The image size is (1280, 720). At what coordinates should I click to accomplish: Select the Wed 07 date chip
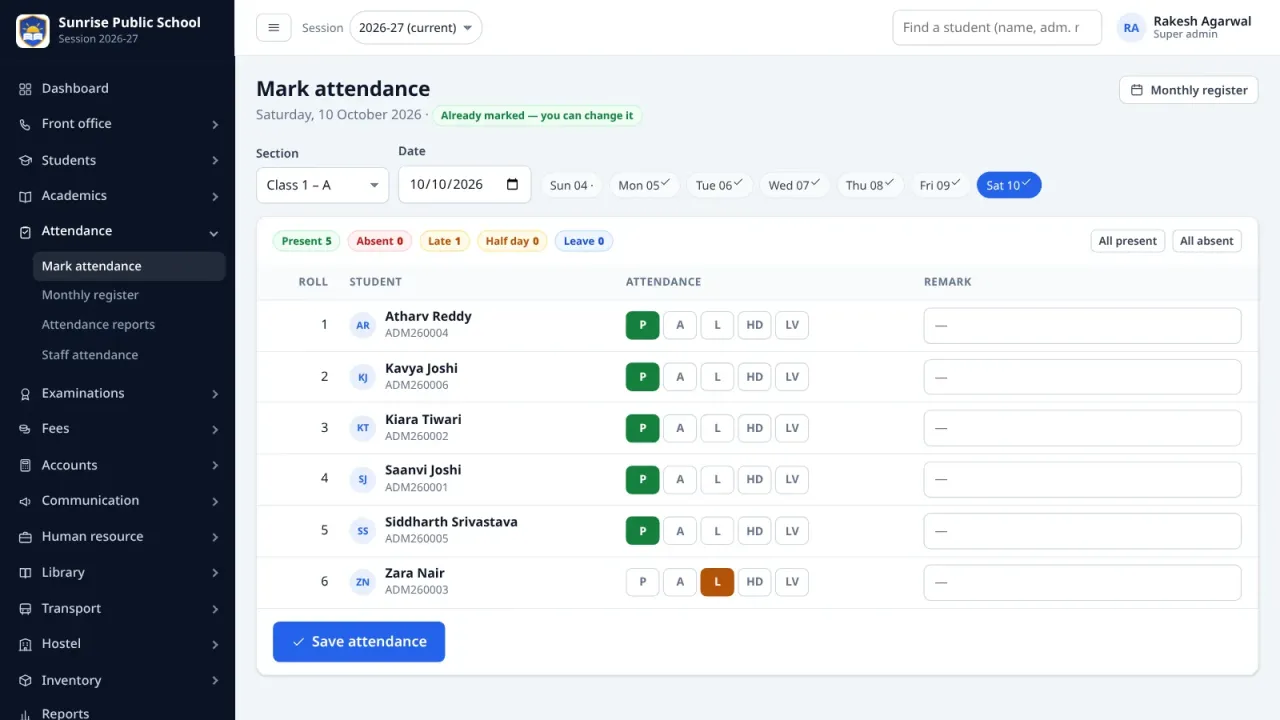click(x=795, y=185)
